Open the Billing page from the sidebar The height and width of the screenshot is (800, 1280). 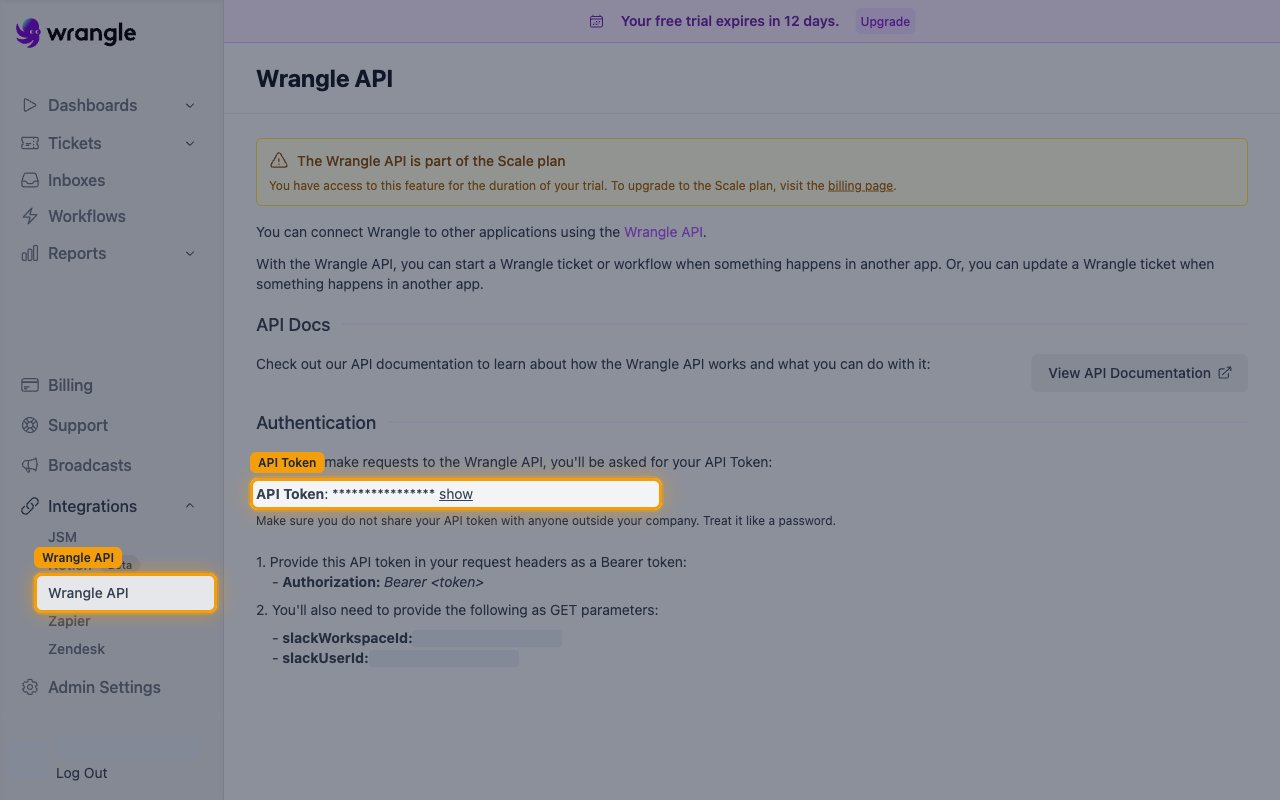(x=70, y=385)
